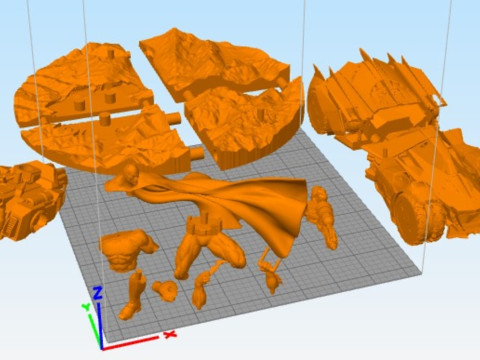Select the terrain base piece with three pegs
Image resolution: width=480 pixels, height=360 pixels.
click(x=82, y=82)
